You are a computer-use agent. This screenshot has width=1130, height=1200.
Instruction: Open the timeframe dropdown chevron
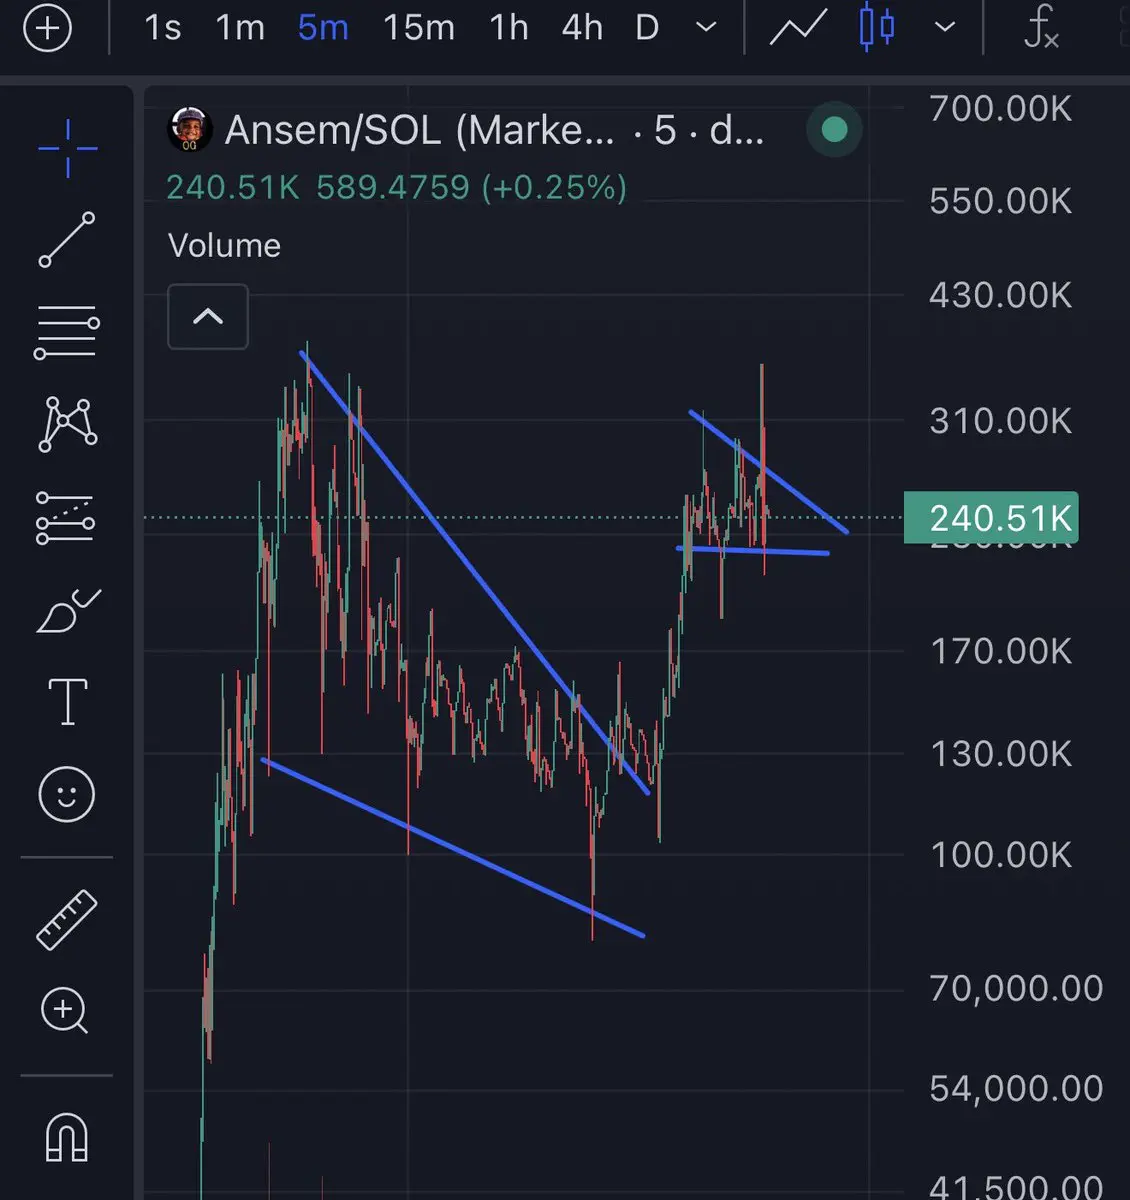[x=706, y=28]
